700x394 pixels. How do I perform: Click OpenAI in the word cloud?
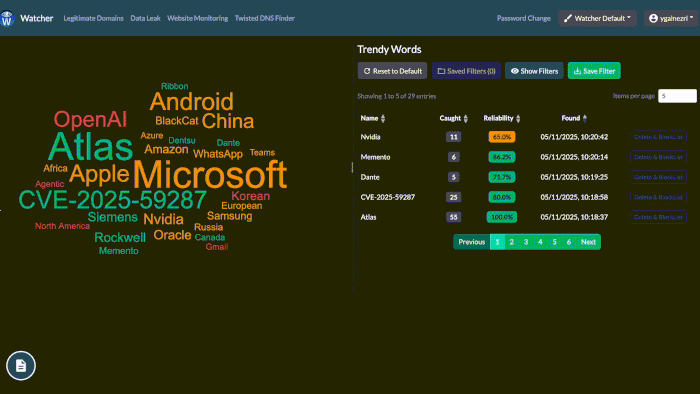(90, 120)
